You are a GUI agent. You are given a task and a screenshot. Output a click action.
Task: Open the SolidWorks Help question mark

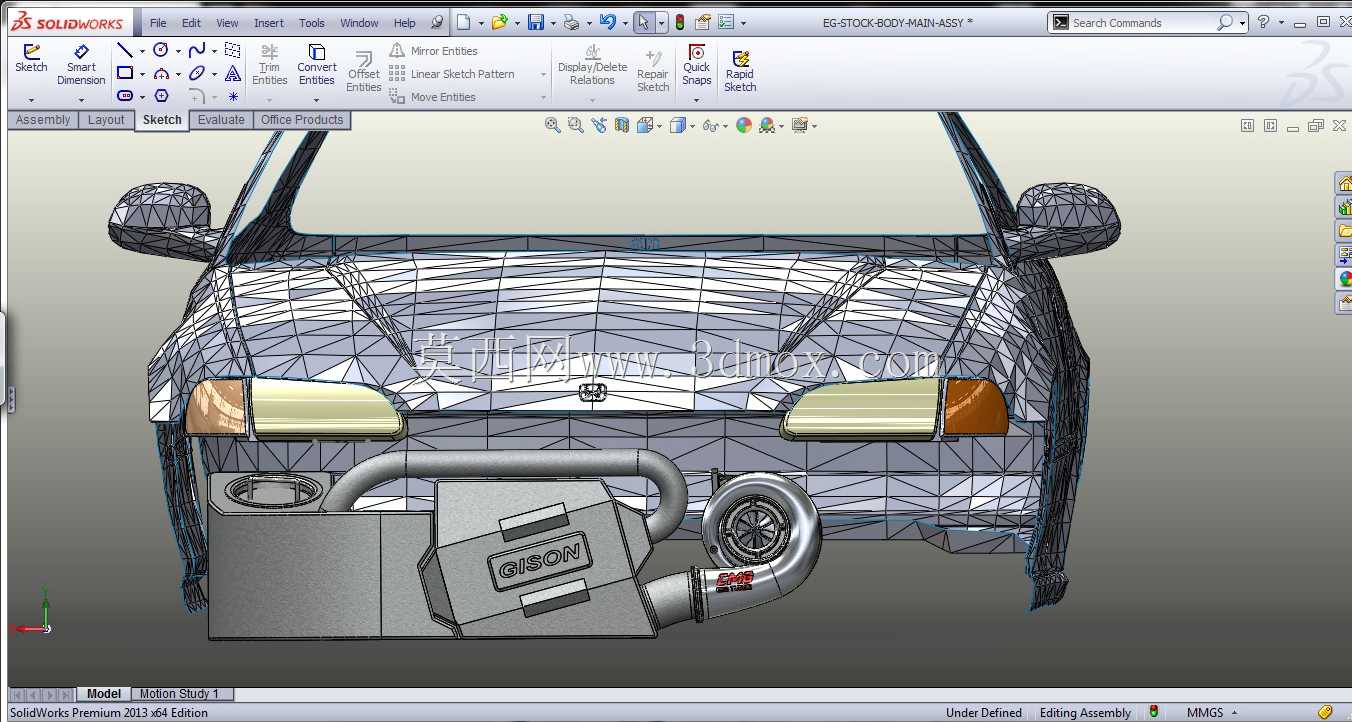click(x=1264, y=22)
